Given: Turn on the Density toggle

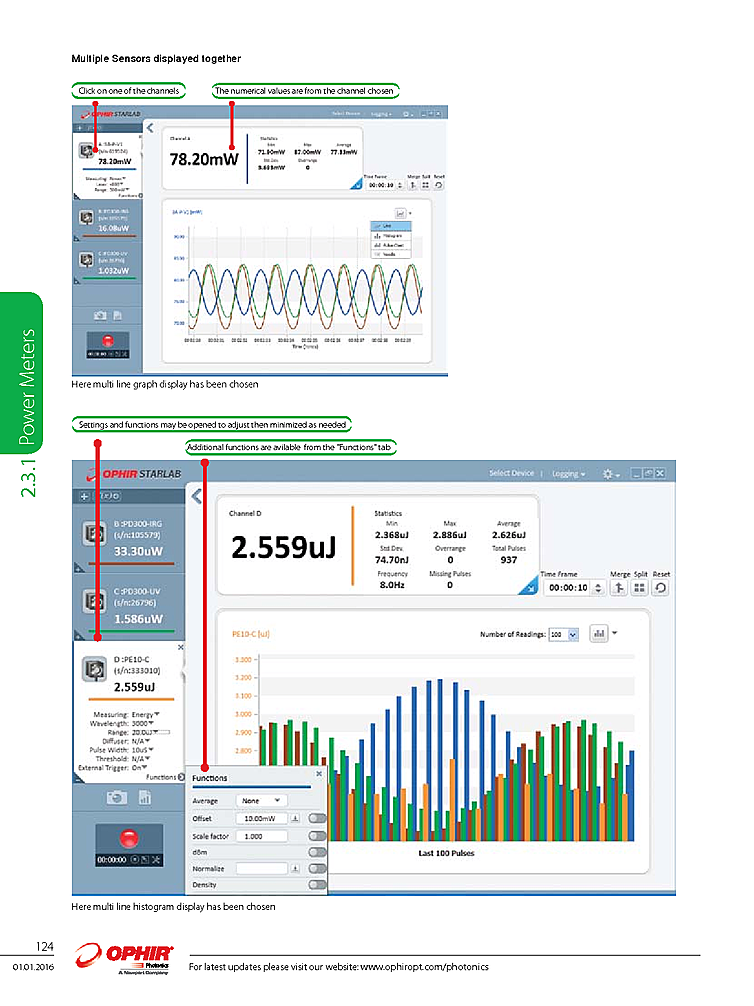Looking at the screenshot, I should 317,885.
